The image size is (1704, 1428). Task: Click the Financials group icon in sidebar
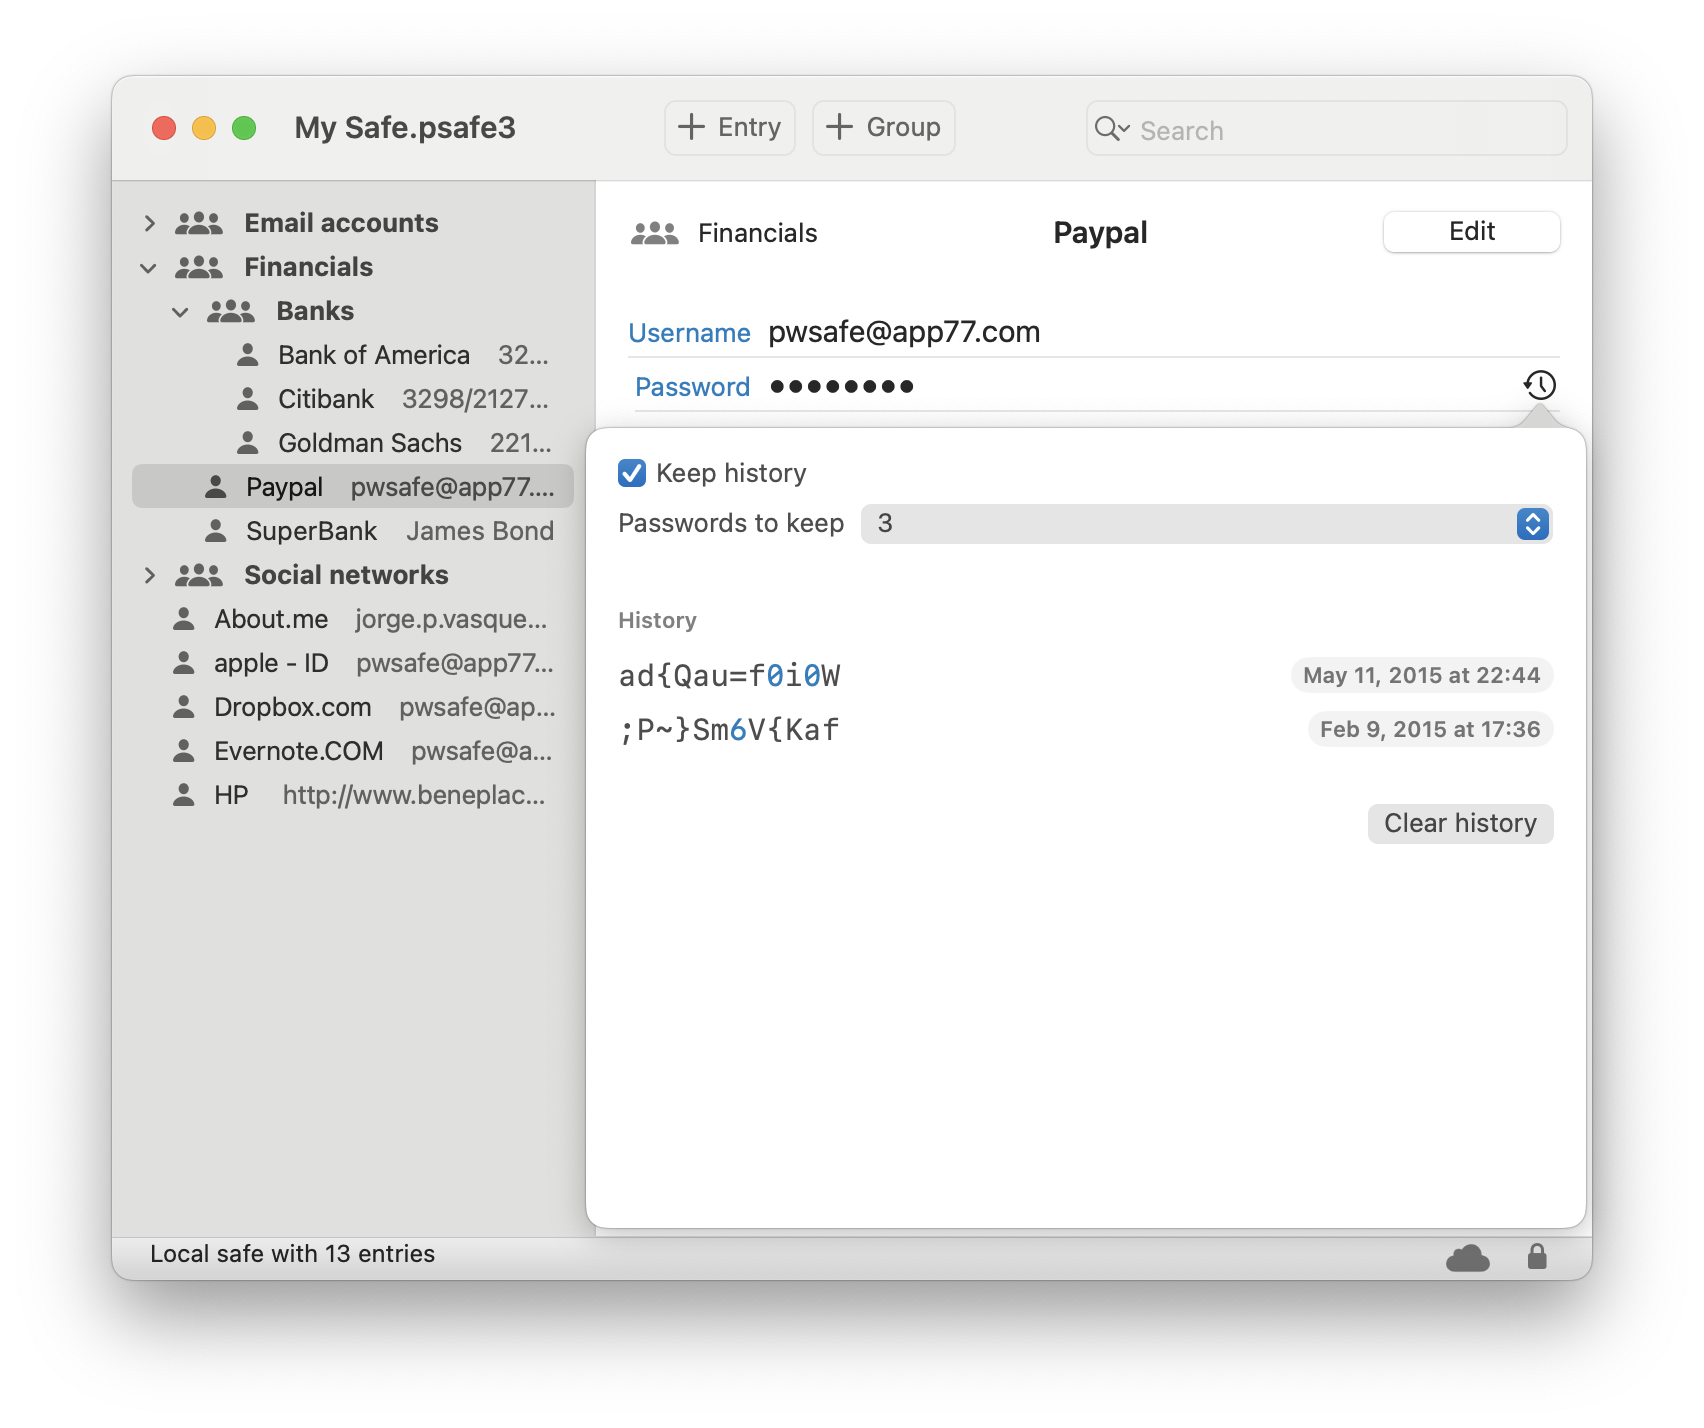[x=199, y=267]
